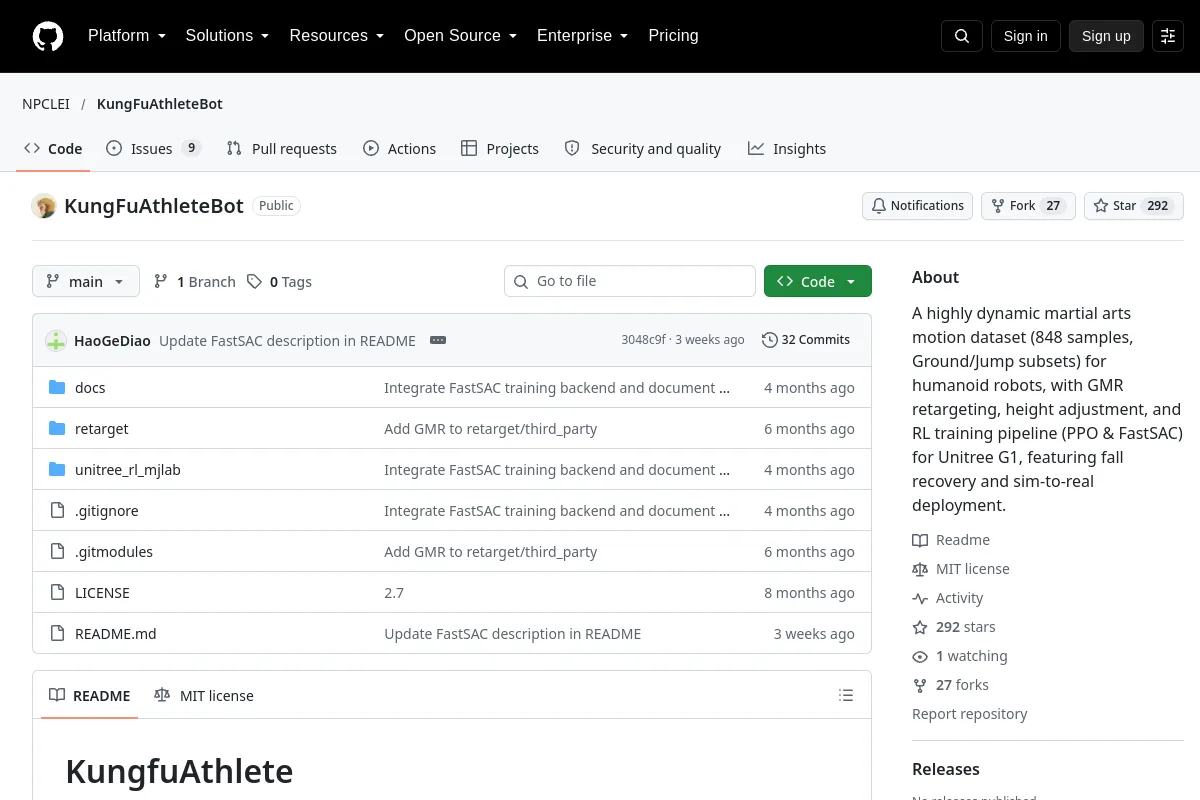Open the Releases heading link

pyautogui.click(x=946, y=770)
